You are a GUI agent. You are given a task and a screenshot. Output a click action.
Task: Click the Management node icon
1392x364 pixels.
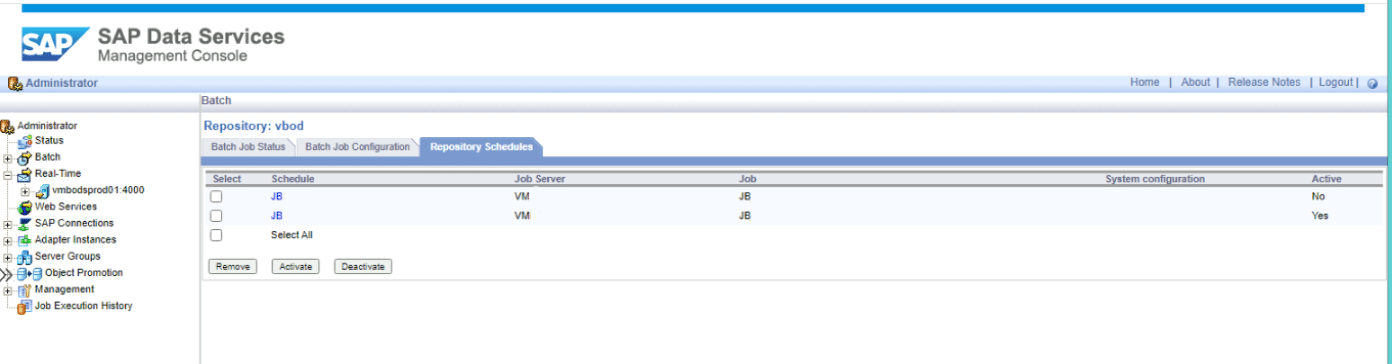(25, 290)
